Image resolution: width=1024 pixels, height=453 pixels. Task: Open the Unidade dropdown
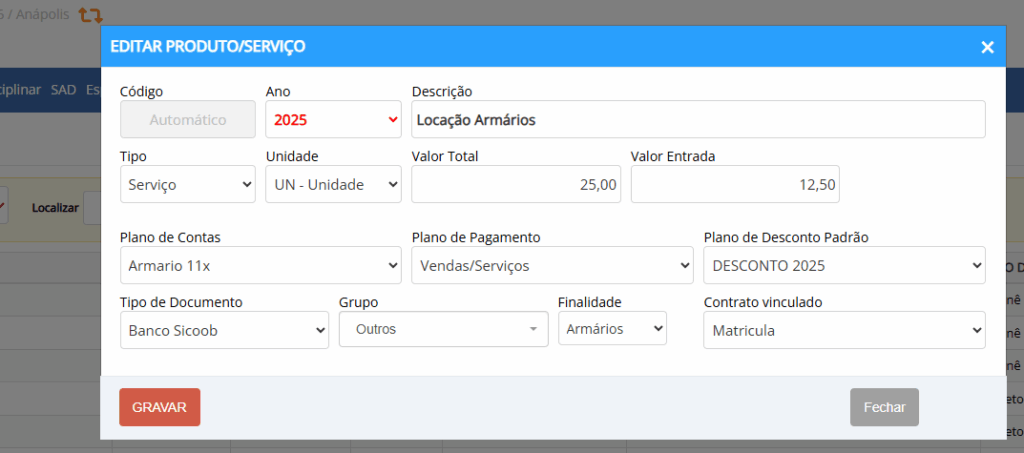click(333, 184)
